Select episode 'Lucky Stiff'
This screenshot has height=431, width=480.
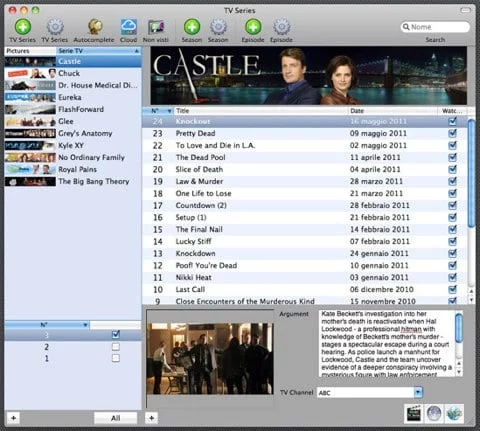click(305, 241)
